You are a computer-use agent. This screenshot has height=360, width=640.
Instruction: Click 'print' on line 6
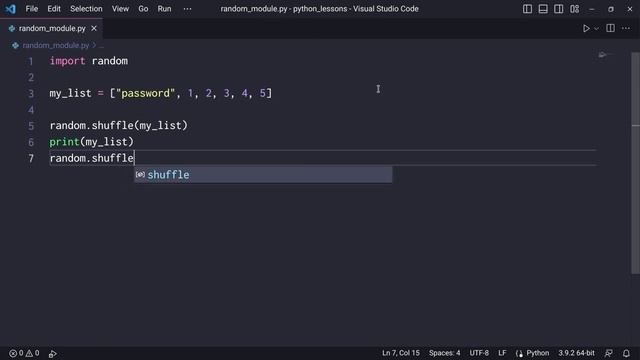coord(64,142)
